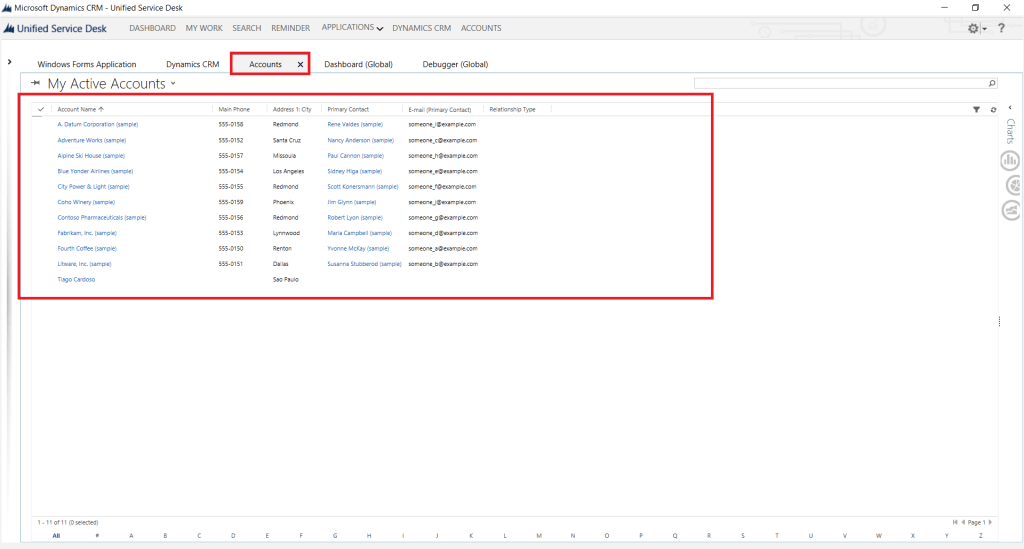This screenshot has height=549, width=1024.
Task: Go to next page of records
Action: click(990, 522)
